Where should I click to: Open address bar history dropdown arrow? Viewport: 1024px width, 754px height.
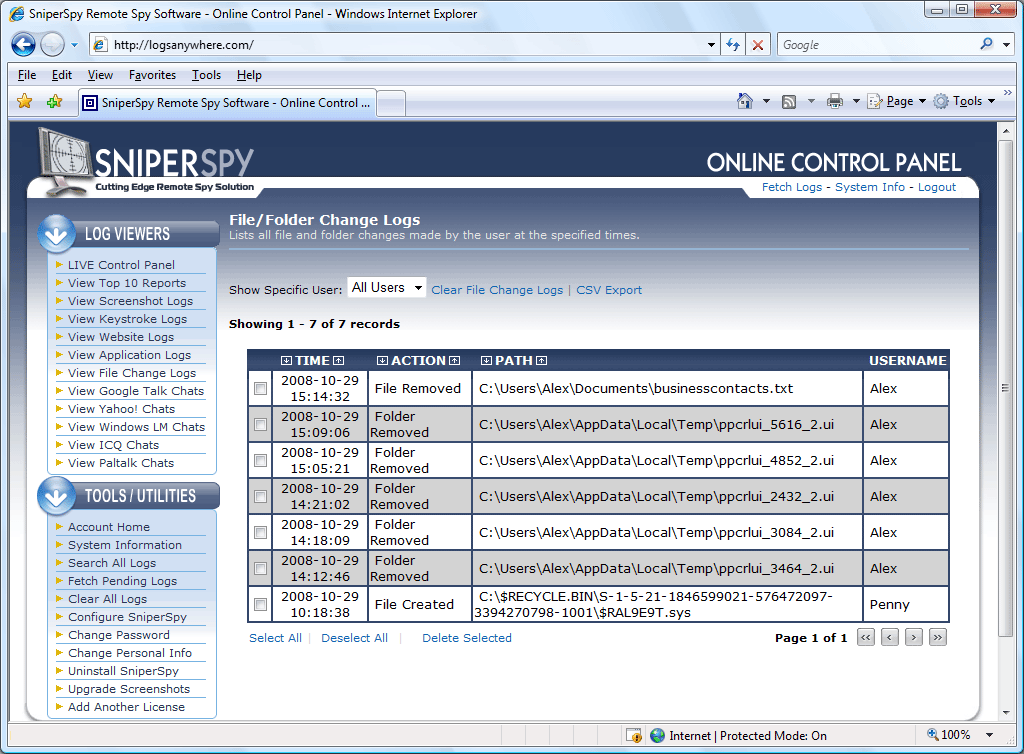(x=711, y=45)
